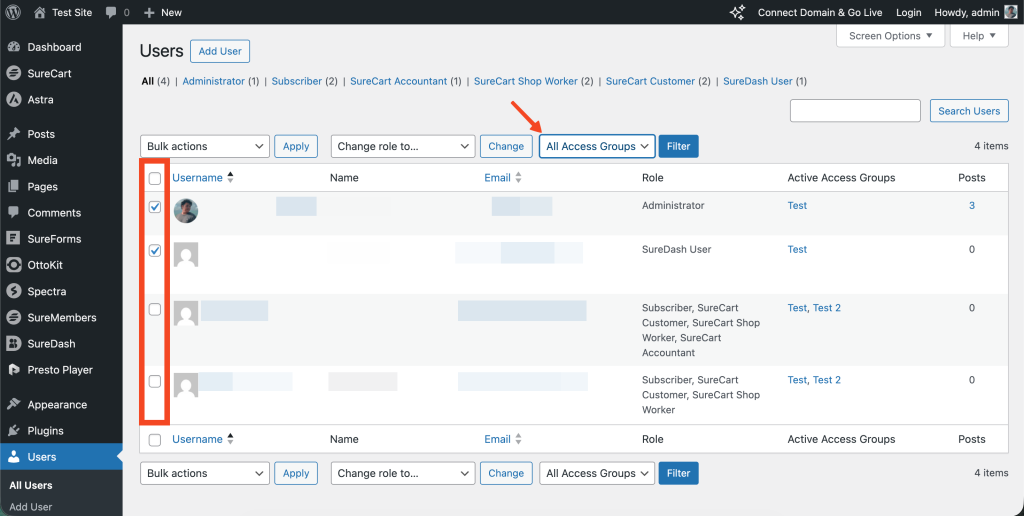Click the SureForms sidebar icon
Screen dimensions: 1024x516
14,239
